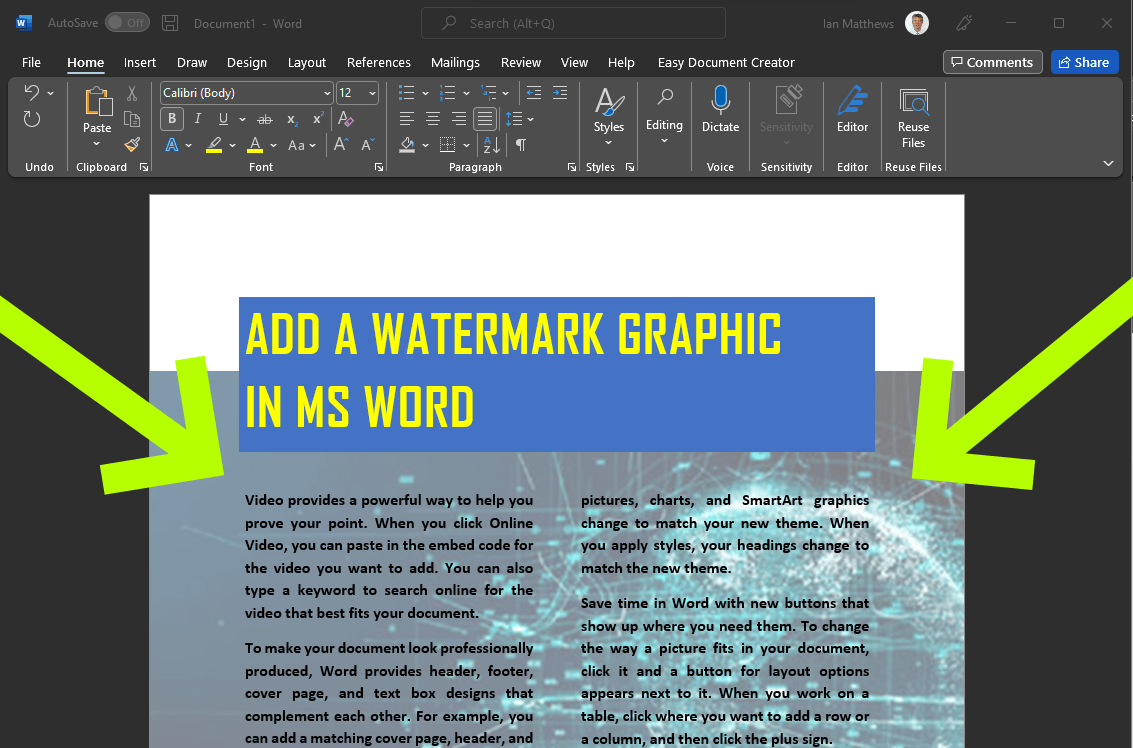Open the Layout ribbon tab
1133x748 pixels.
coord(307,62)
